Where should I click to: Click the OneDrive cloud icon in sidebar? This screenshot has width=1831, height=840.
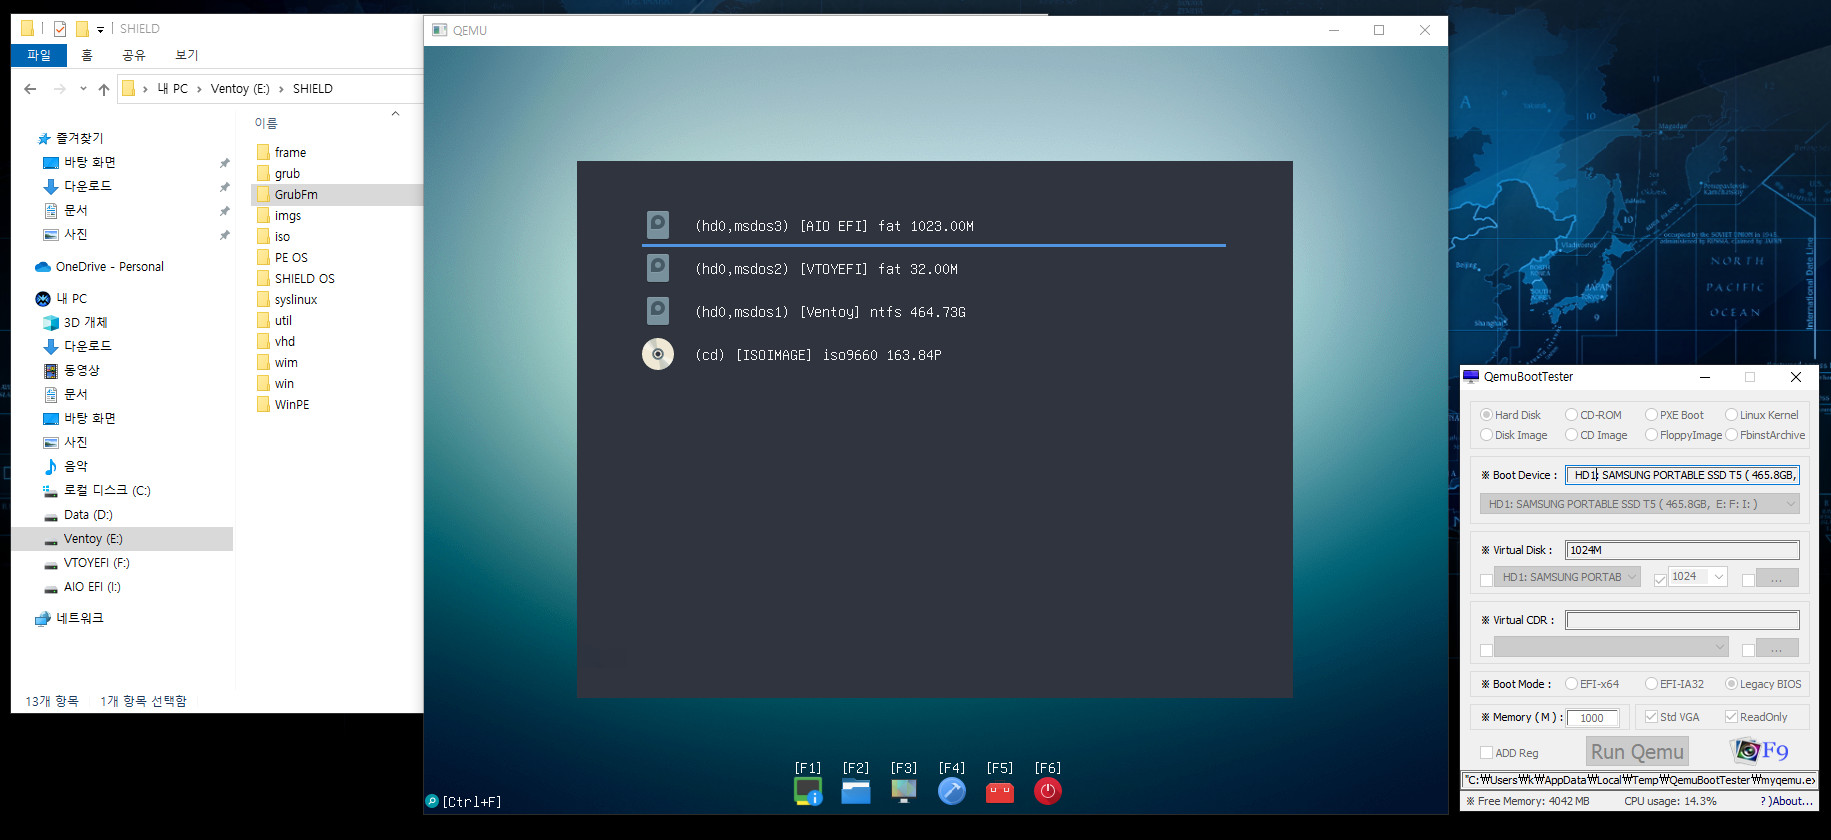(x=43, y=267)
